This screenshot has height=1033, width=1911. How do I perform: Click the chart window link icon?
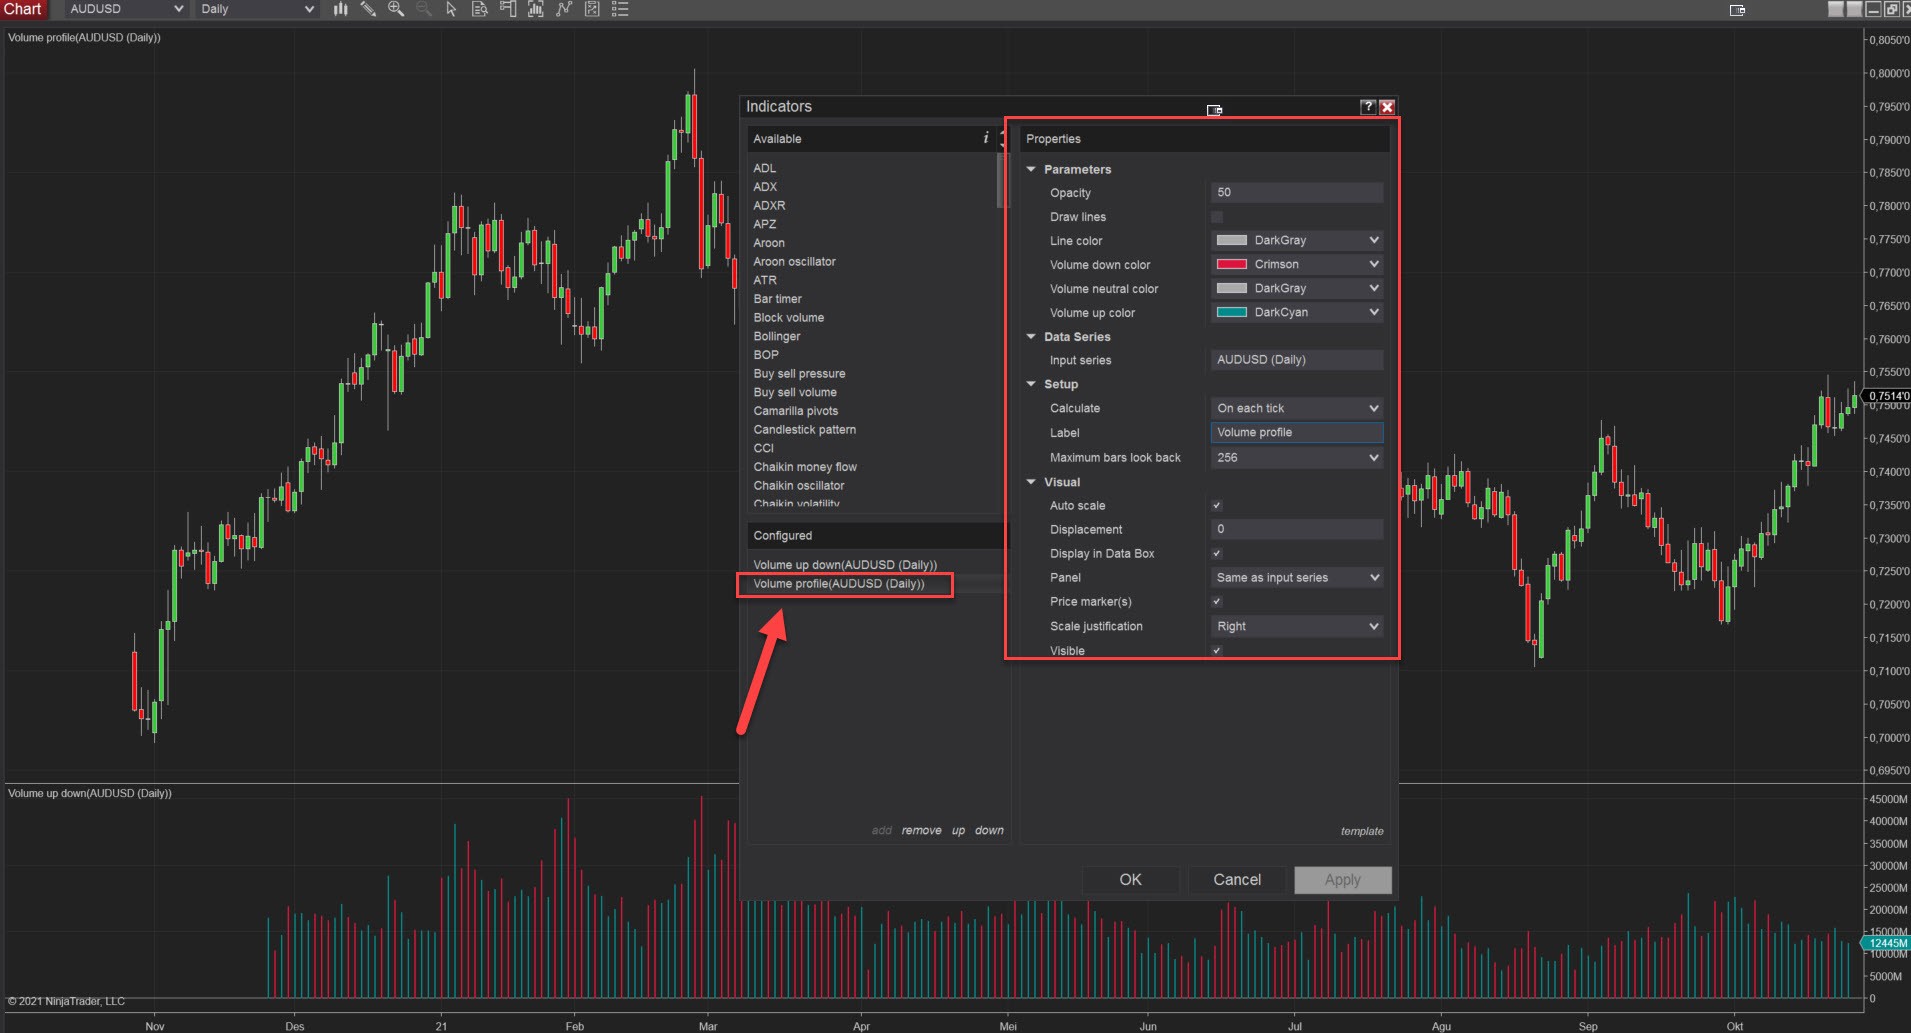[x=1737, y=10]
